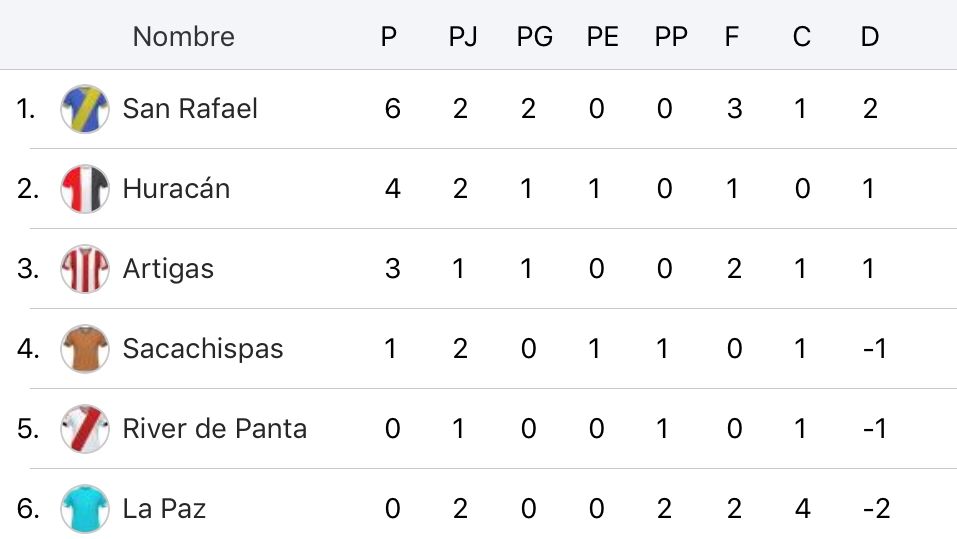This screenshot has width=957, height=539.
Task: Select La Paz team name
Action: pyautogui.click(x=164, y=508)
